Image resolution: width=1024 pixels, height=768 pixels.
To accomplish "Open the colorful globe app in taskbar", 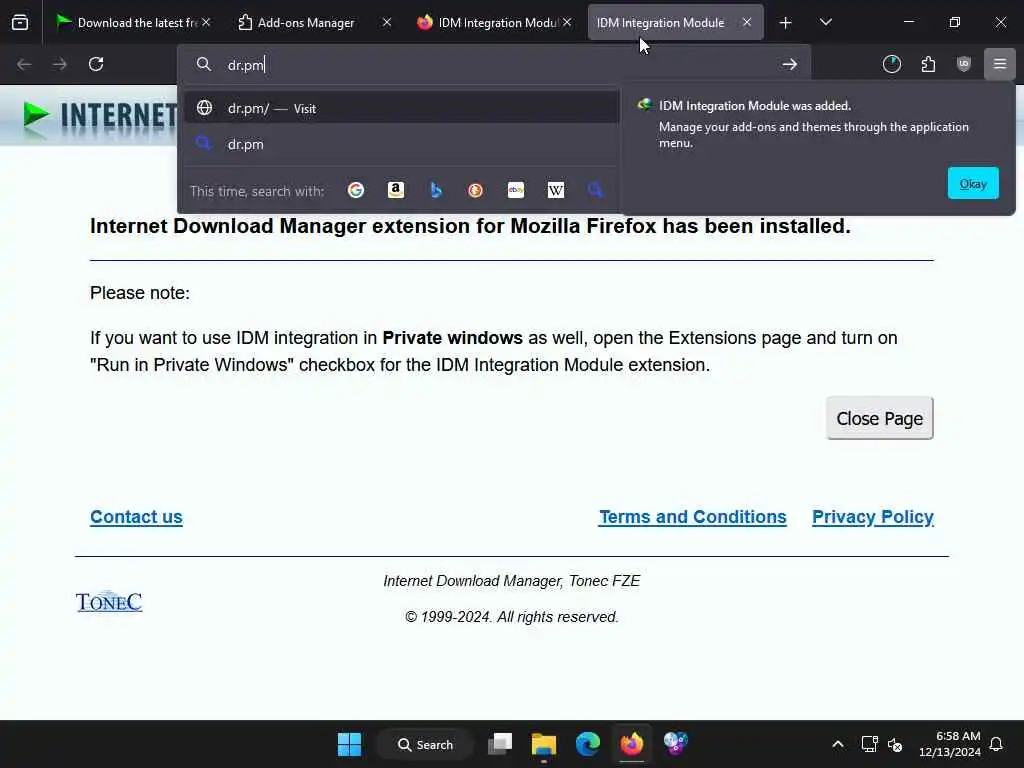I will pos(675,744).
